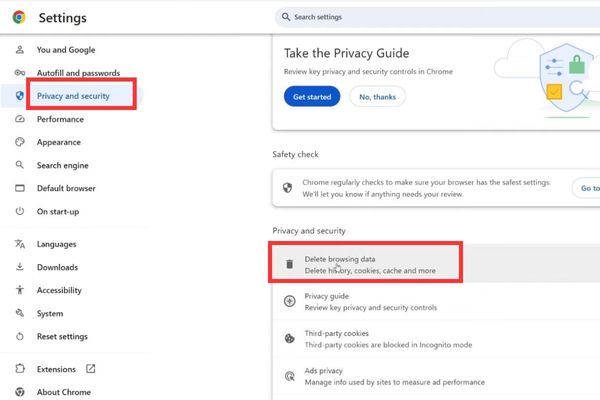Open Autofill and passwords section
This screenshot has width=600, height=400.
(78, 73)
